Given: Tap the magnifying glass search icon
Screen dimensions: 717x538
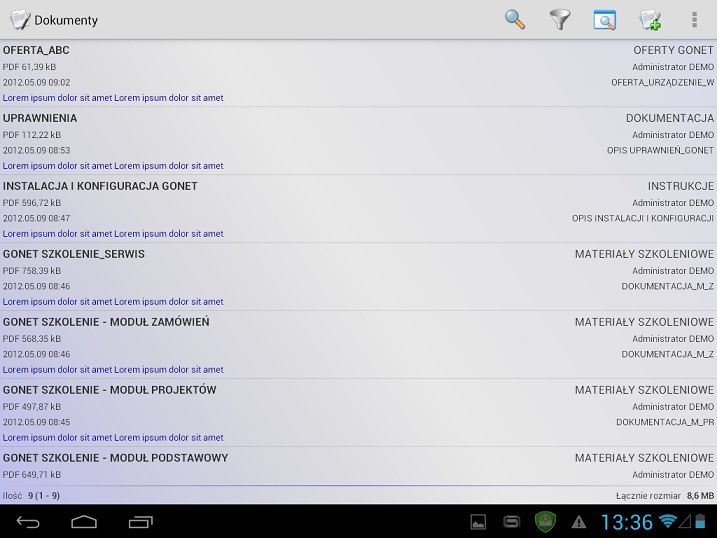Looking at the screenshot, I should tap(514, 20).
